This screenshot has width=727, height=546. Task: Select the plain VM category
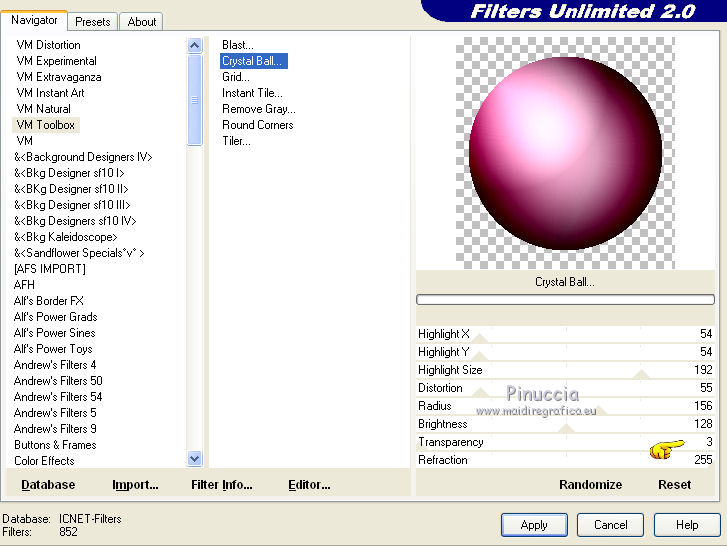tap(25, 141)
